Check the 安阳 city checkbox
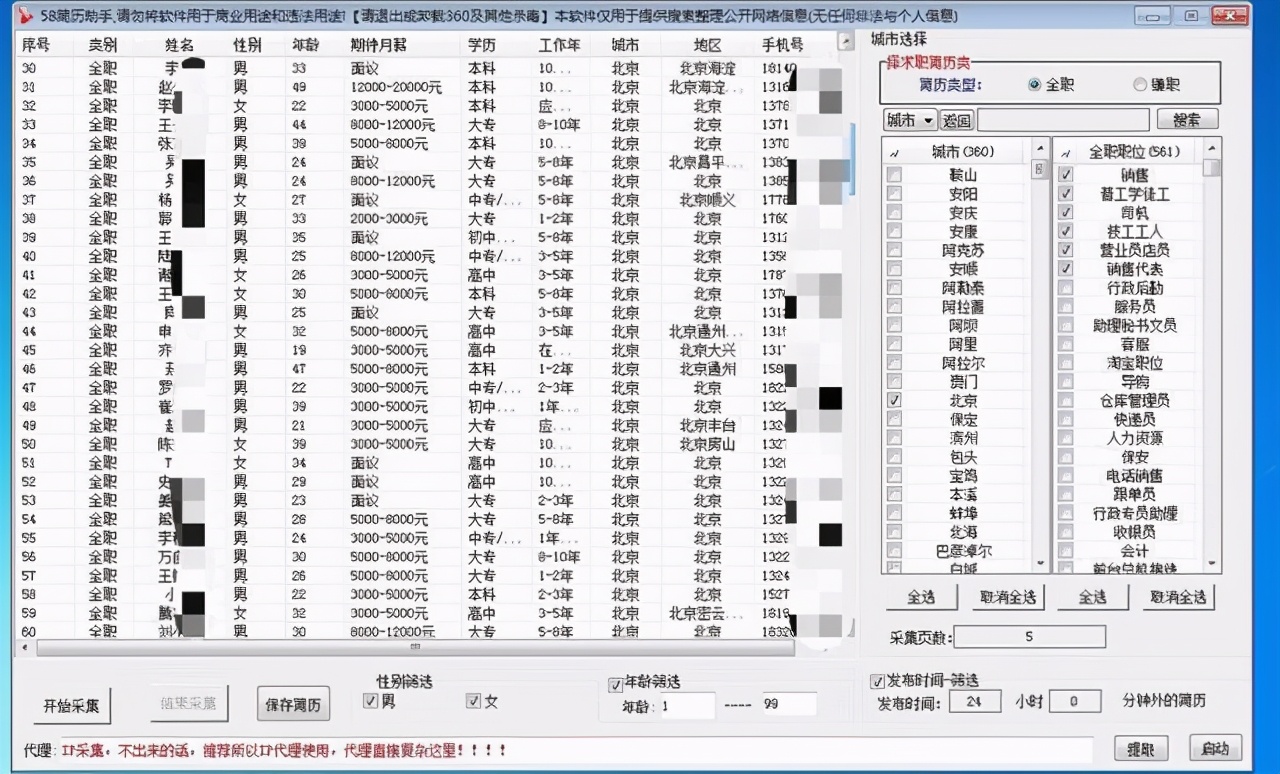1280x774 pixels. (x=894, y=194)
